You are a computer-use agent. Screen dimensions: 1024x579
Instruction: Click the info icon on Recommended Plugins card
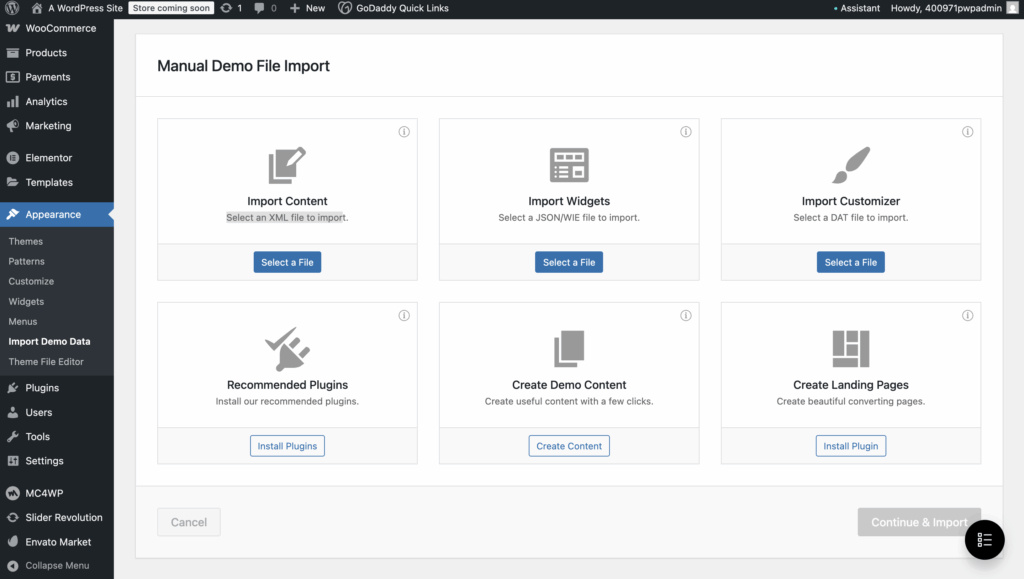point(404,315)
